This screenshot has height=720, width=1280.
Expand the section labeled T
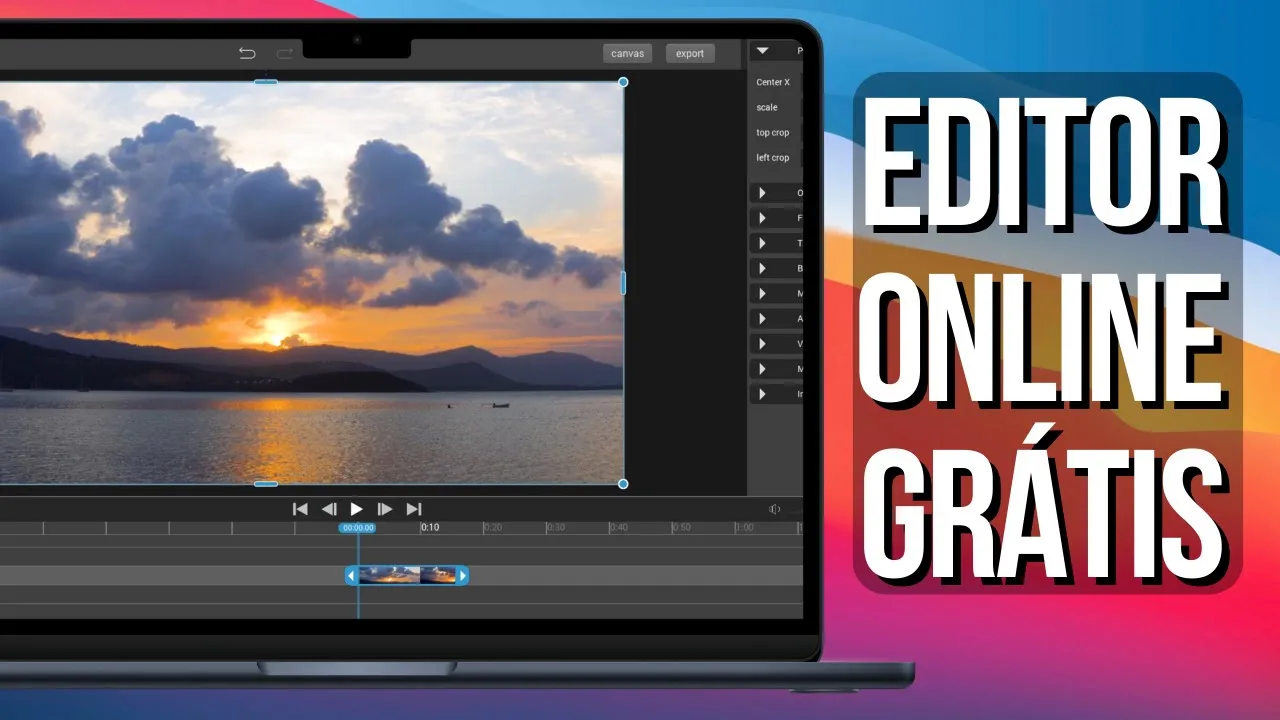point(776,243)
